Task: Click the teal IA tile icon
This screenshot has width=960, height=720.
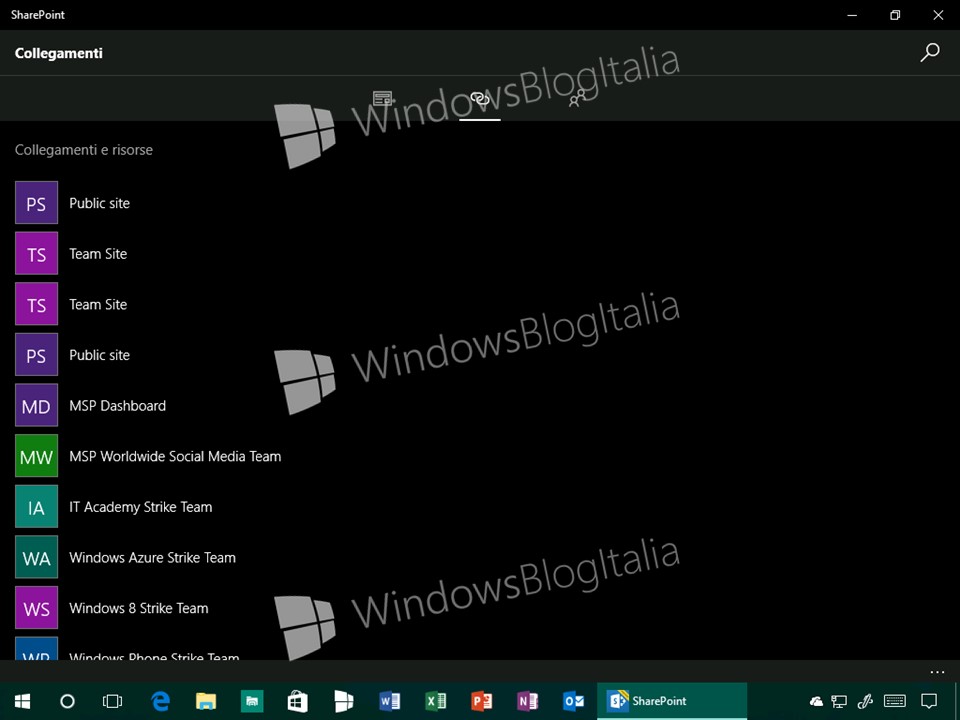Action: pos(36,507)
